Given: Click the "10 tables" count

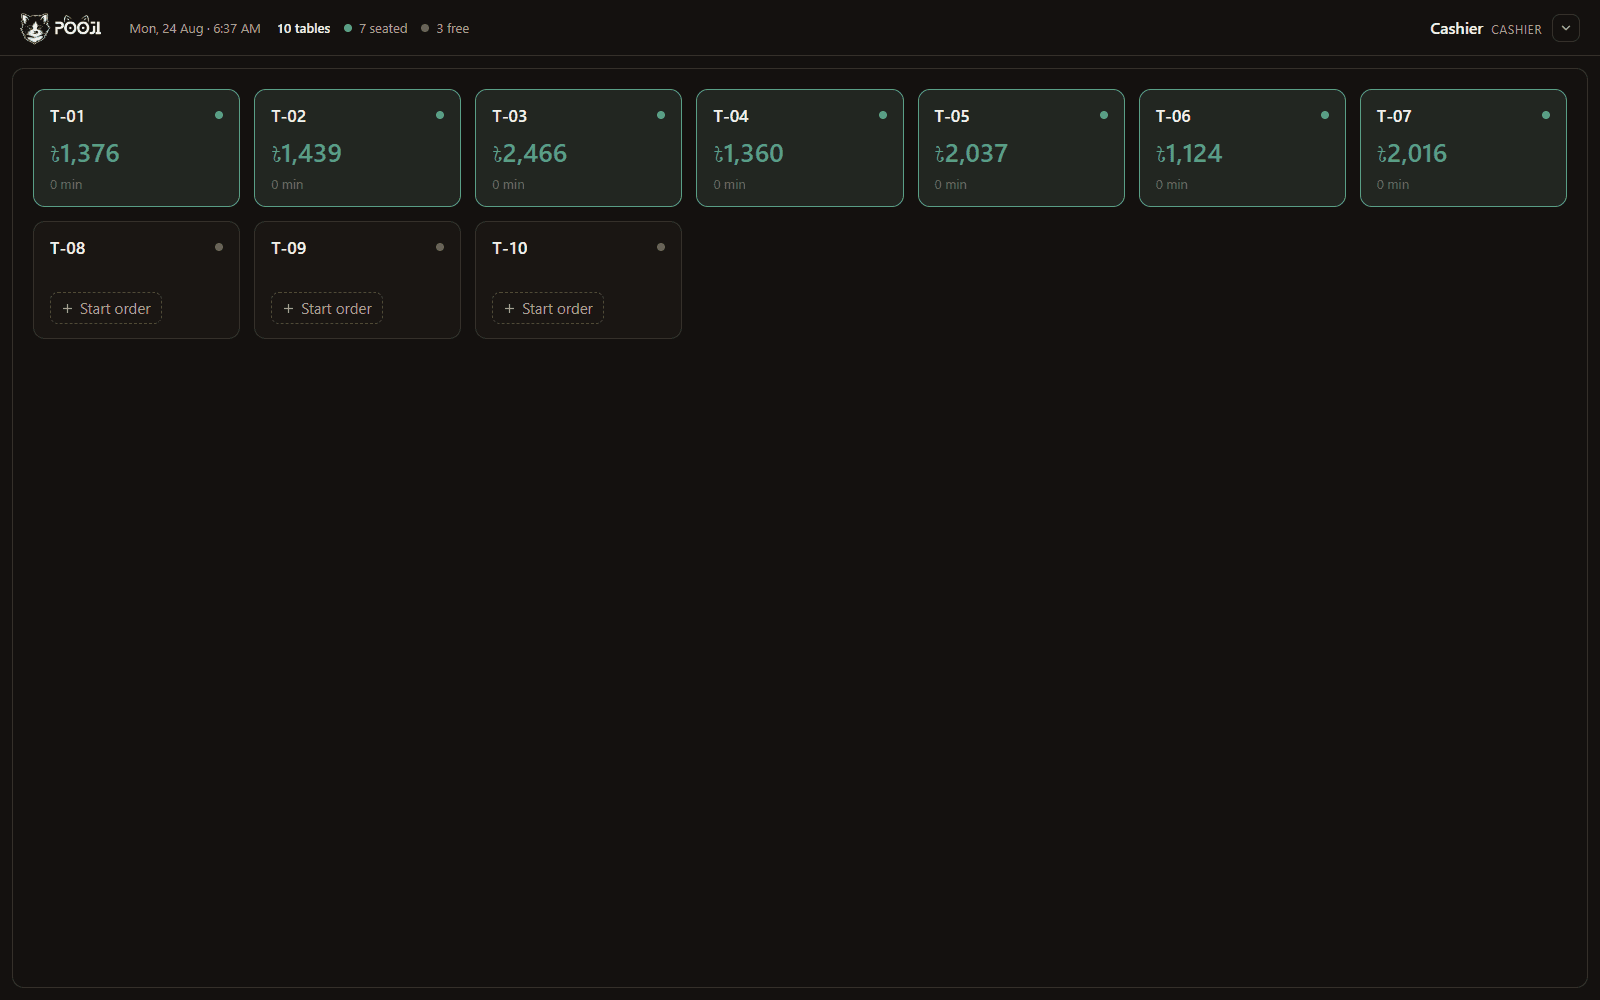Looking at the screenshot, I should pyautogui.click(x=304, y=29).
